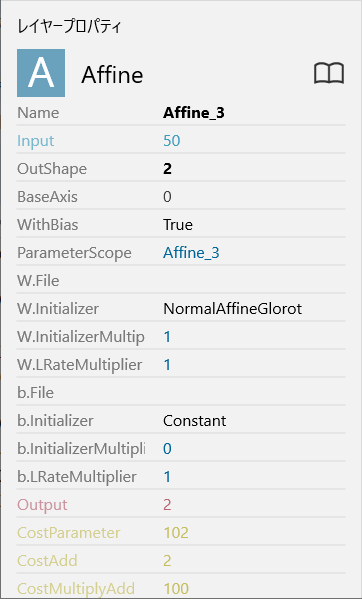This screenshot has height=599, width=362.
Task: Edit the OutShape value 2
Action: point(167,168)
